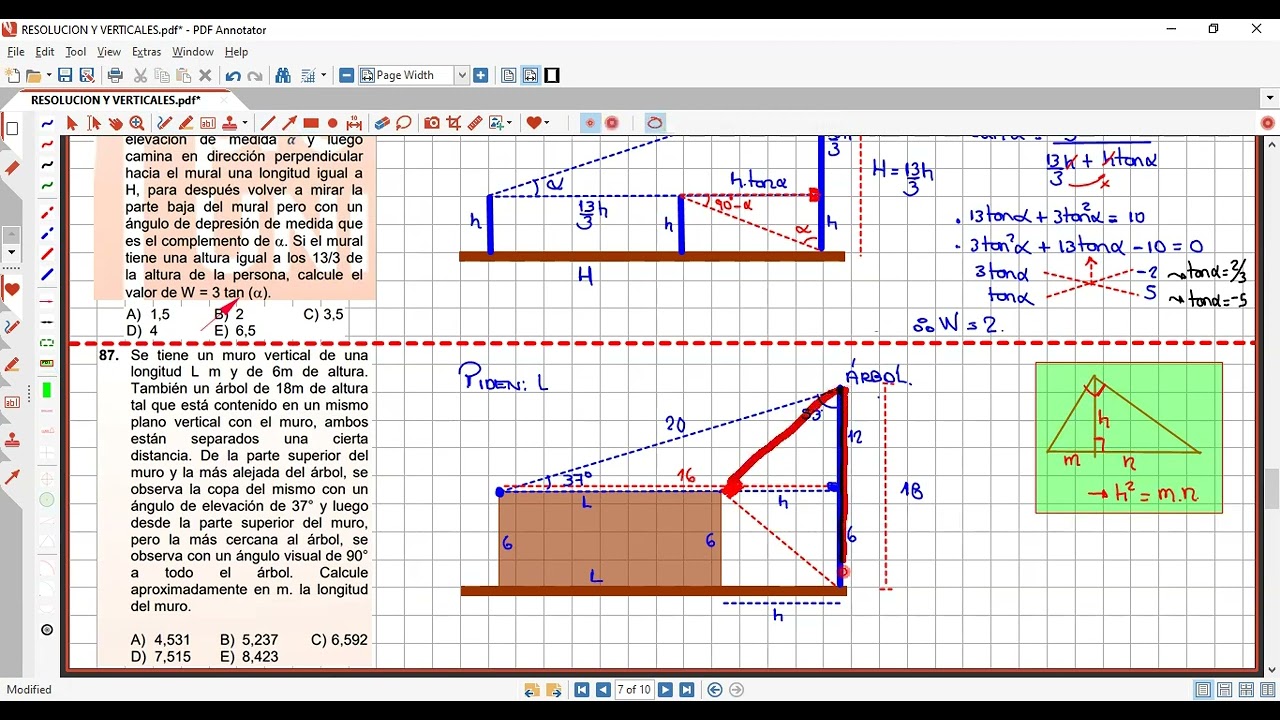Toggle fit page width button
1280x720 pixels.
click(x=530, y=75)
